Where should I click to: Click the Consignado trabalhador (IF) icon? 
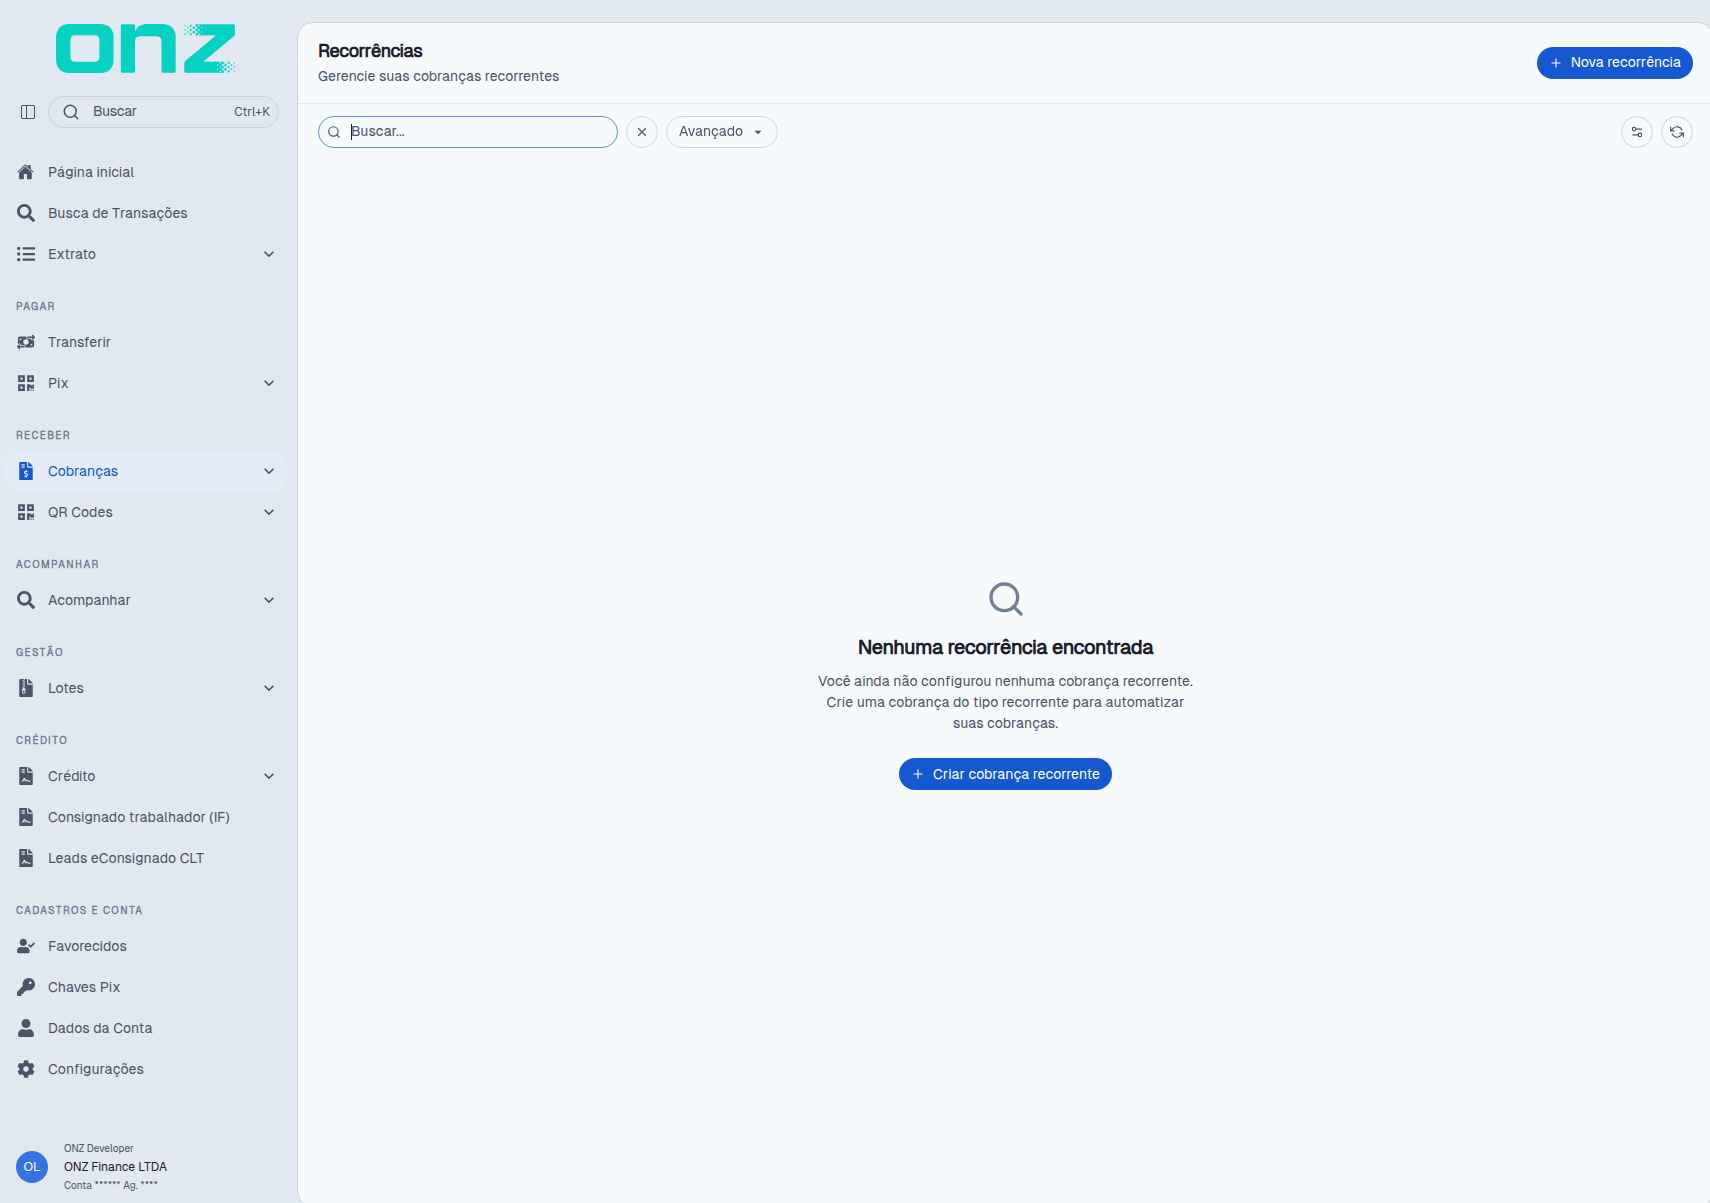tap(26, 817)
